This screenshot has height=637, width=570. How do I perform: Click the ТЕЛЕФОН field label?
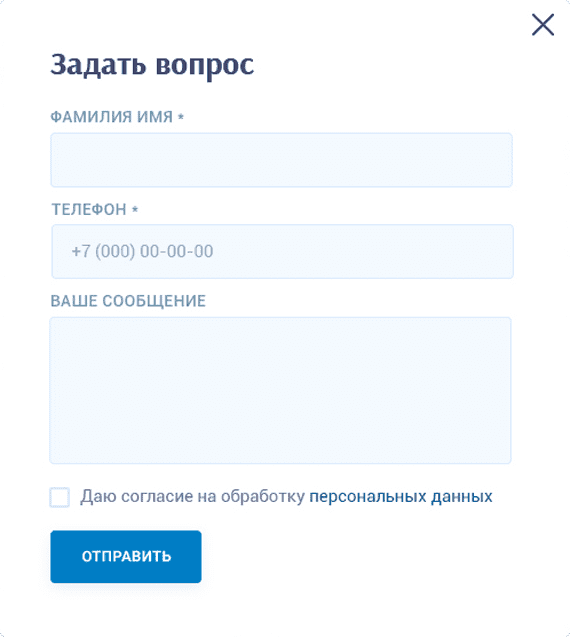pos(89,210)
